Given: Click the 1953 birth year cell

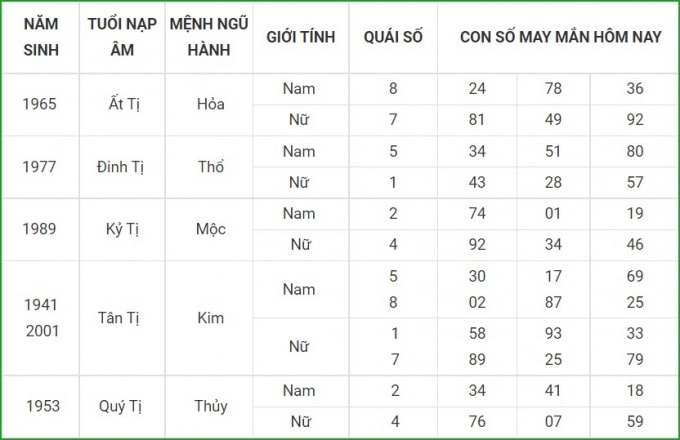Looking at the screenshot, I should click(41, 407).
